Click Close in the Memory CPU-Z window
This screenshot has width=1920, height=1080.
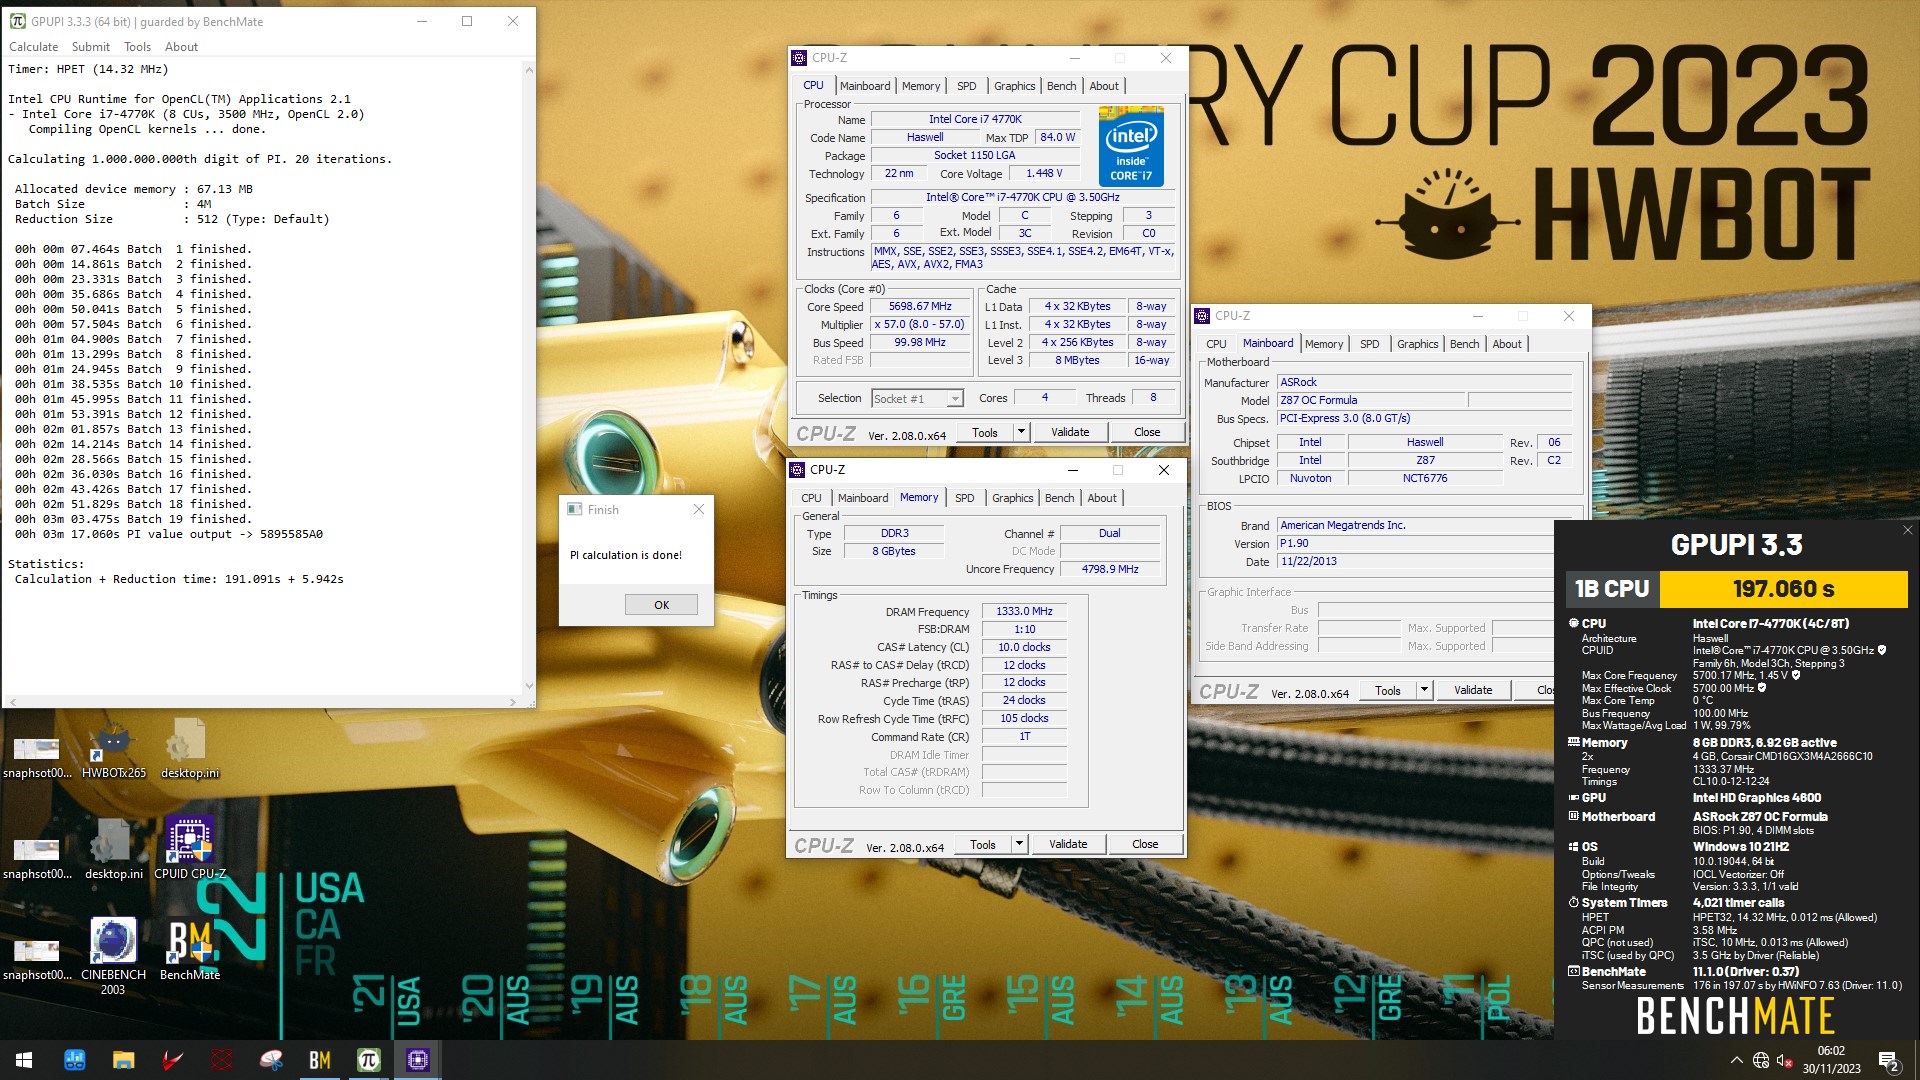tap(1145, 844)
